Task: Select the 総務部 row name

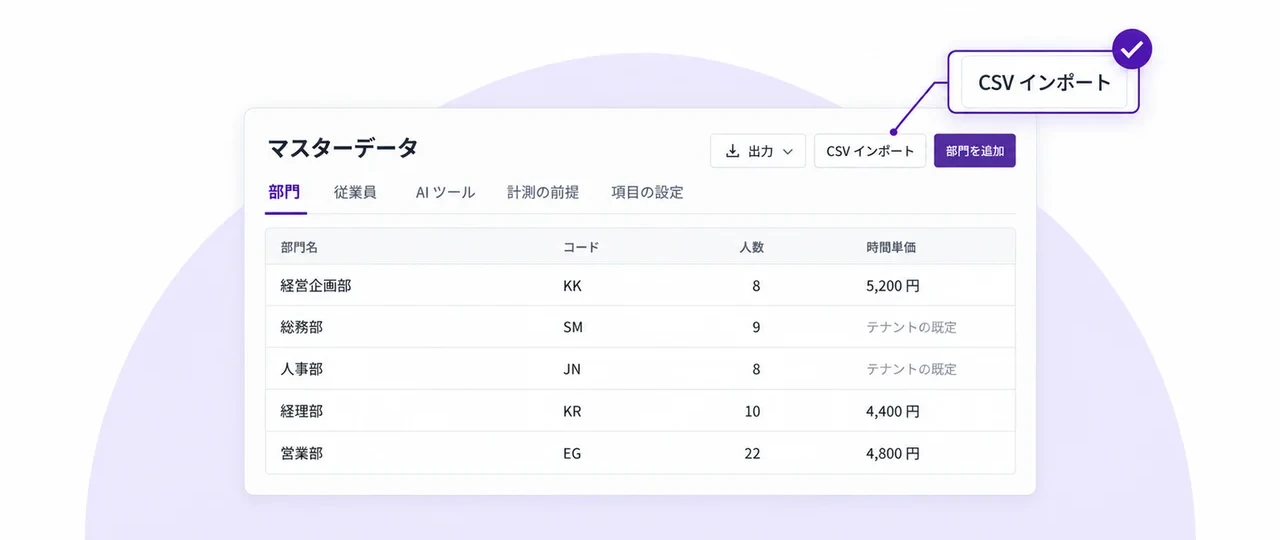Action: tap(302, 327)
